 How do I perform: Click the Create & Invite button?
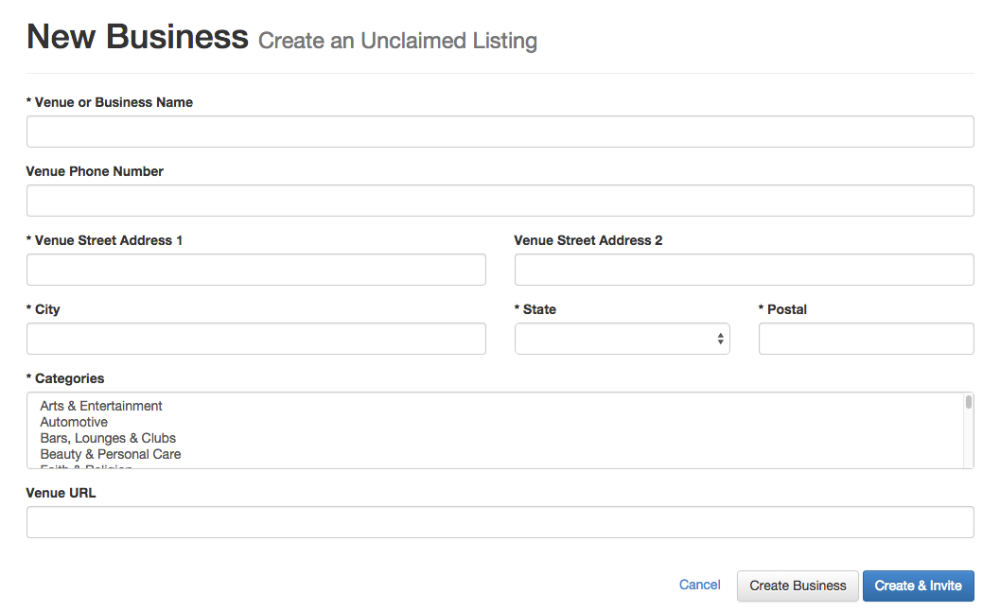[x=918, y=586]
